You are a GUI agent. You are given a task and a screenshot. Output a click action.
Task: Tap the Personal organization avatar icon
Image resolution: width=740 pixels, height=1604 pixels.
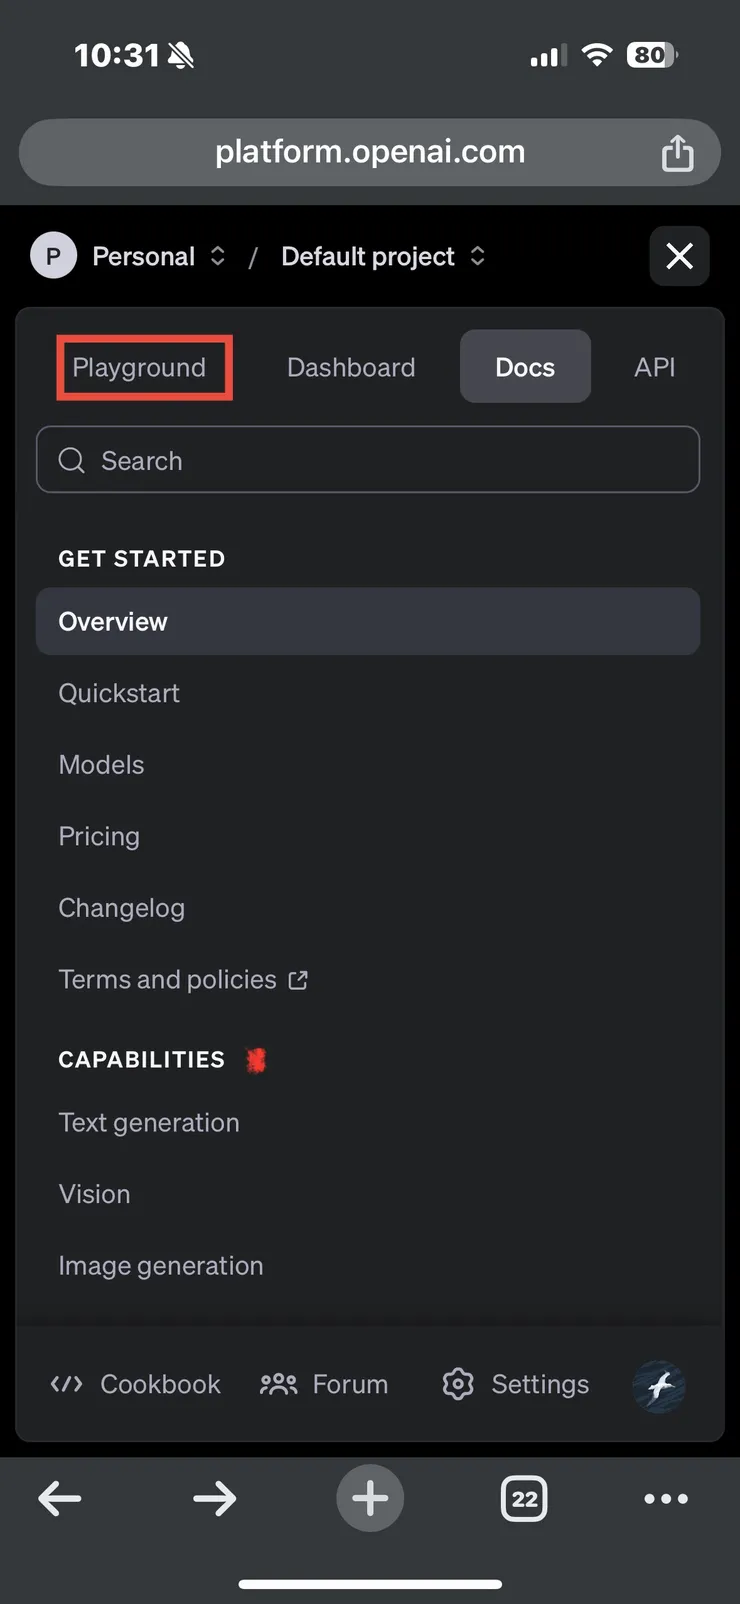53,256
